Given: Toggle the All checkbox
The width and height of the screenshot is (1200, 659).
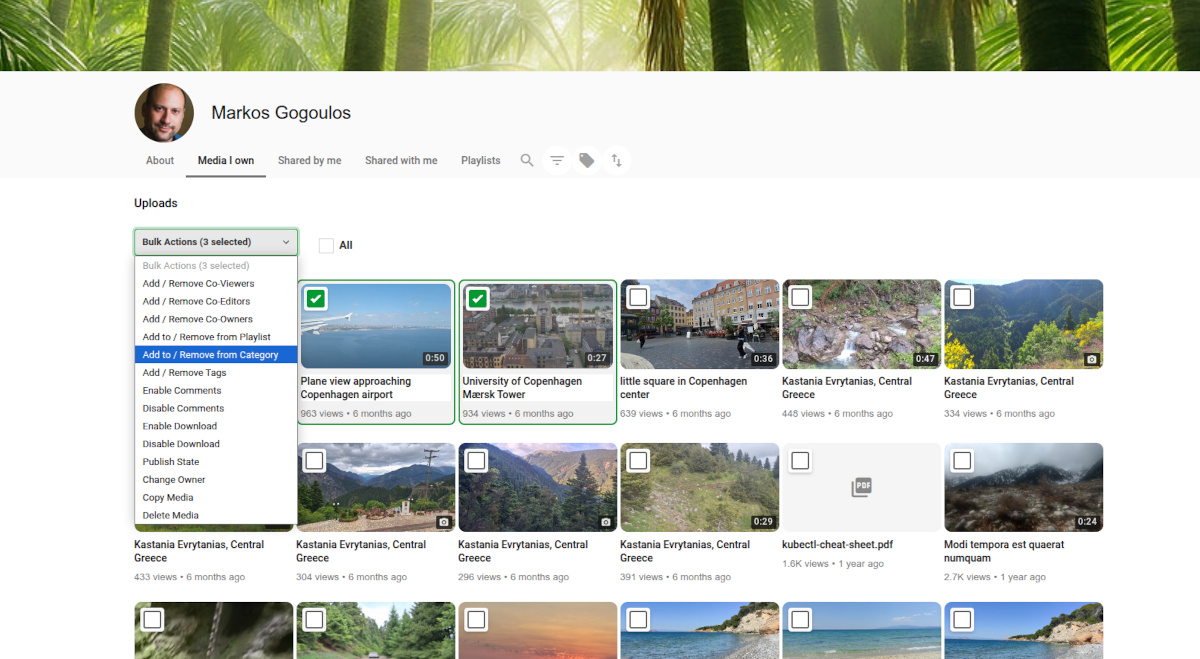Looking at the screenshot, I should tap(326, 245).
